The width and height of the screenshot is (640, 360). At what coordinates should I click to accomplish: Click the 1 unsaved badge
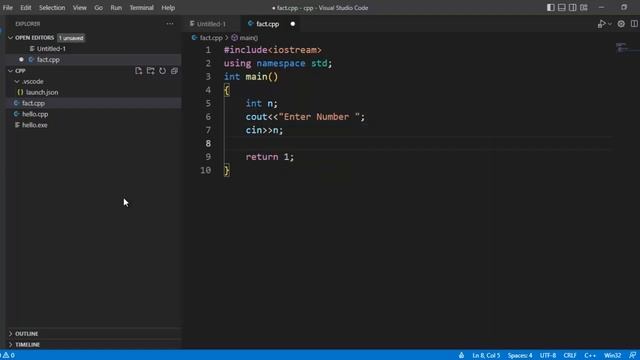71,38
